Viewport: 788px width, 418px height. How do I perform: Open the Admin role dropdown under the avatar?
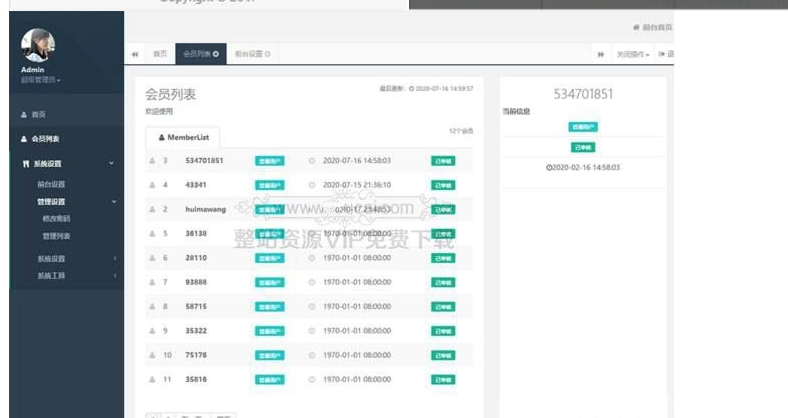coord(41,80)
